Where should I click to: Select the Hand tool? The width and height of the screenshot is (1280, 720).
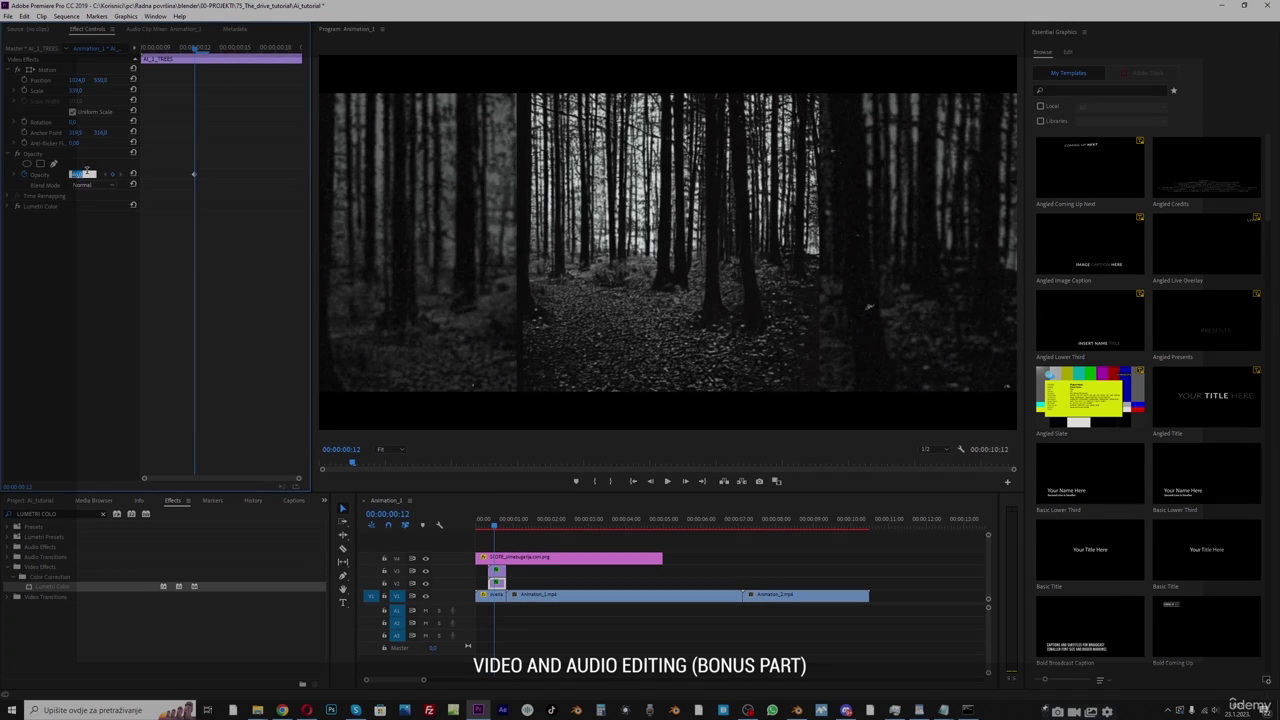(343, 589)
